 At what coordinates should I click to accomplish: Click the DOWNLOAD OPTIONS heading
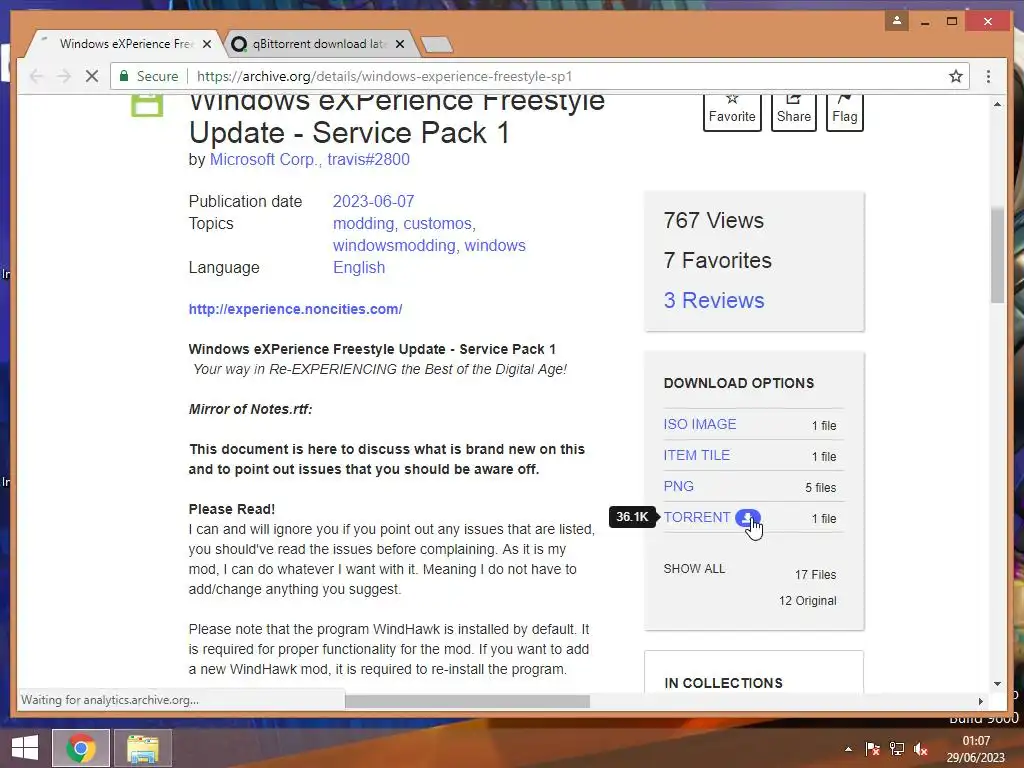tap(739, 383)
